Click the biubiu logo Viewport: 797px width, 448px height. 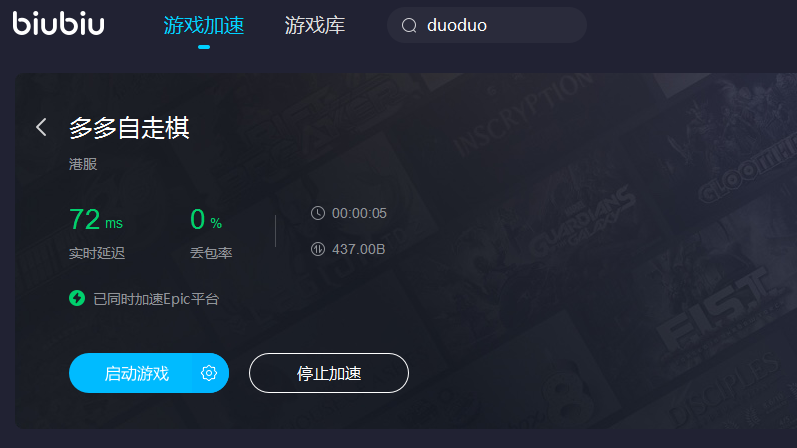pos(58,24)
